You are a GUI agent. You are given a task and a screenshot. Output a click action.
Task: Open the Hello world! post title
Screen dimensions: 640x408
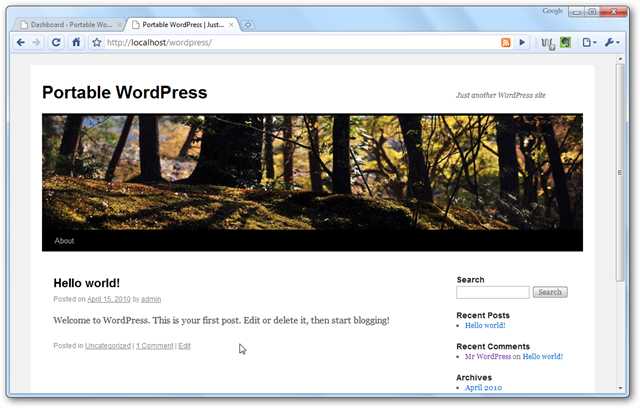(87, 283)
